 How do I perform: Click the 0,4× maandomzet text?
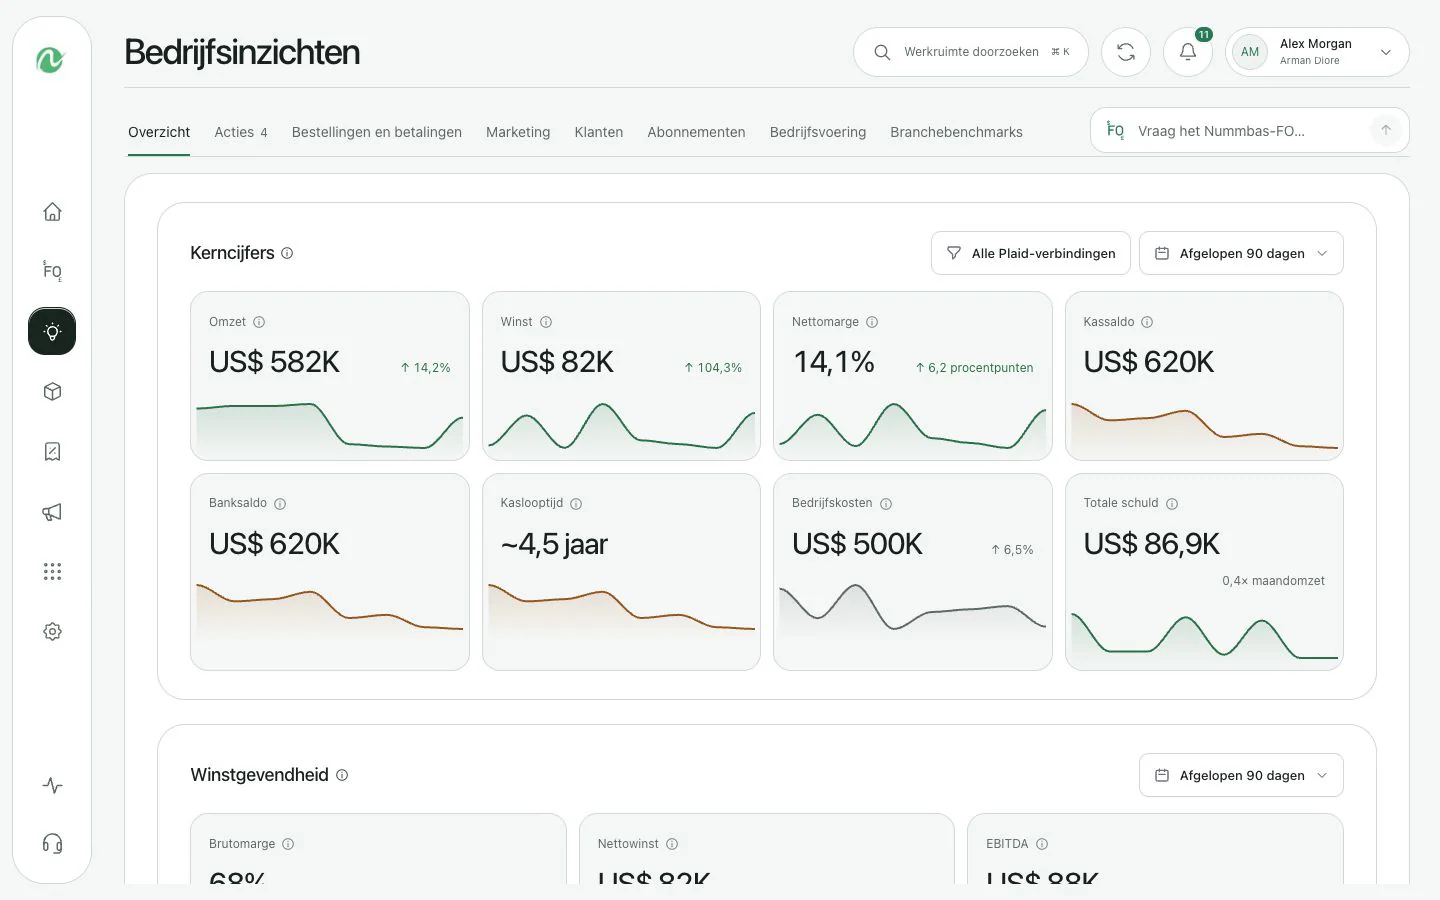[x=1273, y=581]
